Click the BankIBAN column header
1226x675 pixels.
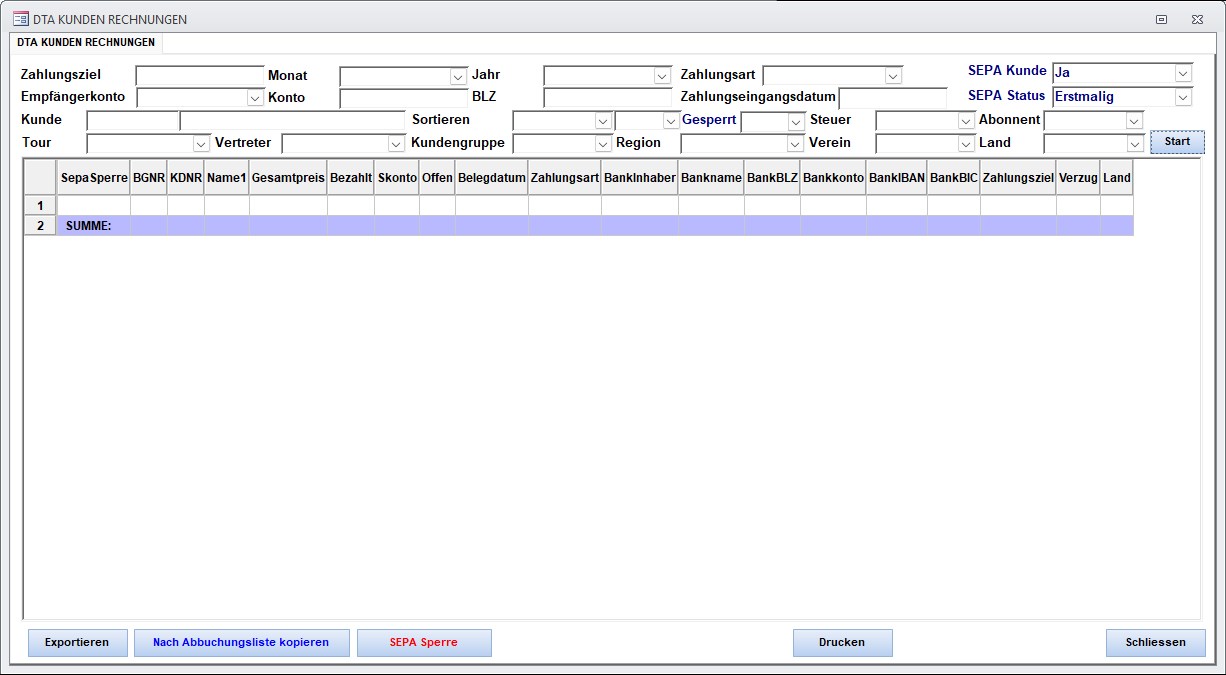coord(896,177)
